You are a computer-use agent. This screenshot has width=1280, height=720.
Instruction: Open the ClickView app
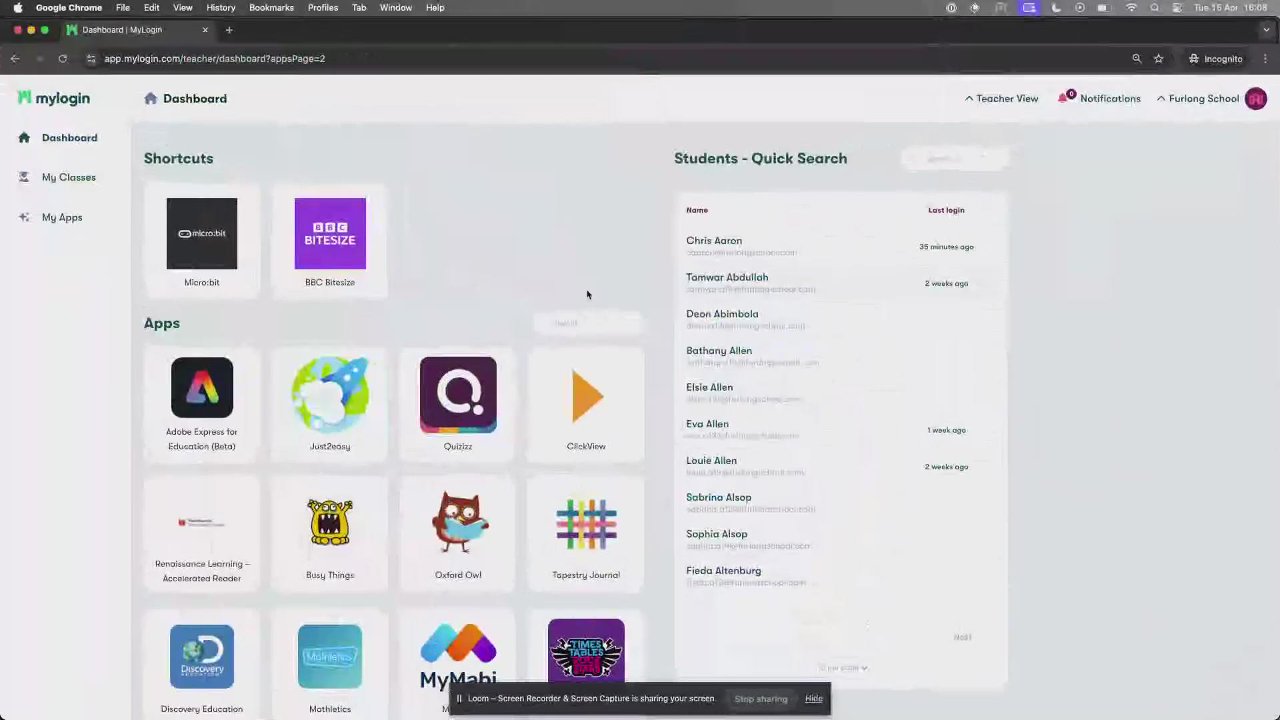point(586,405)
